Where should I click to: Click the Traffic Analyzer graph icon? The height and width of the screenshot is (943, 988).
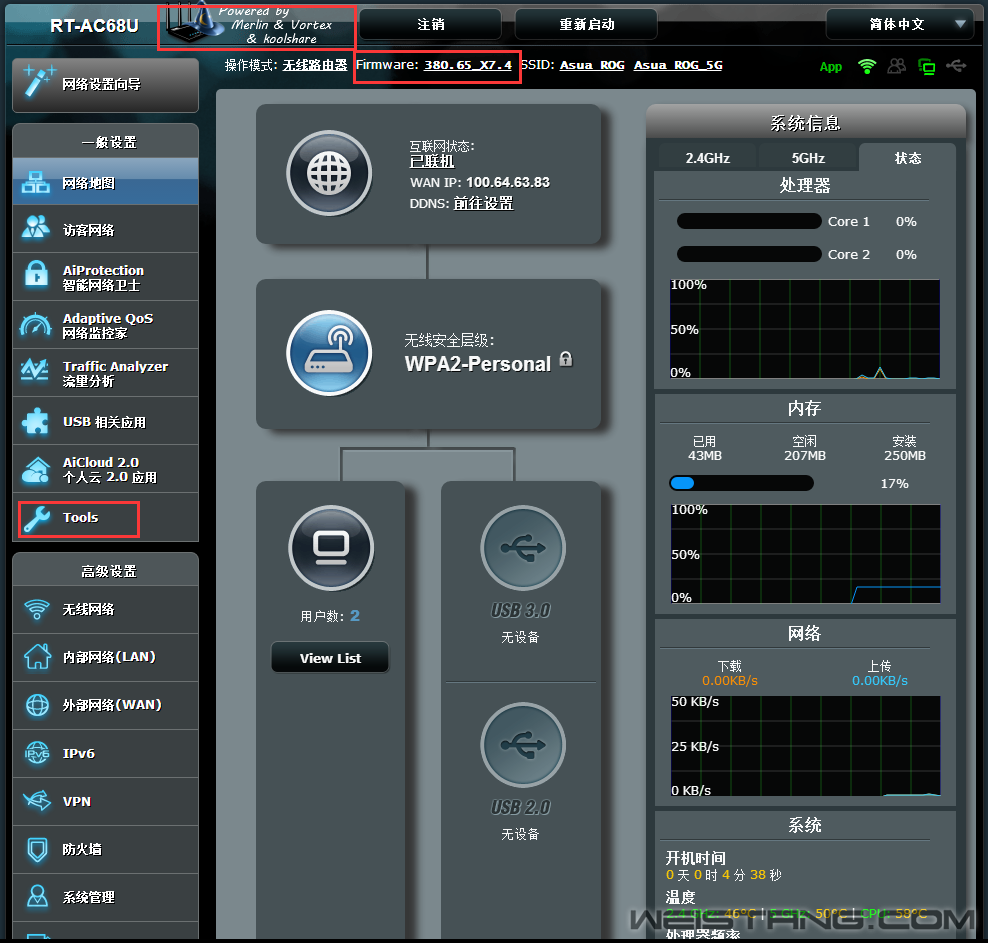[35, 370]
